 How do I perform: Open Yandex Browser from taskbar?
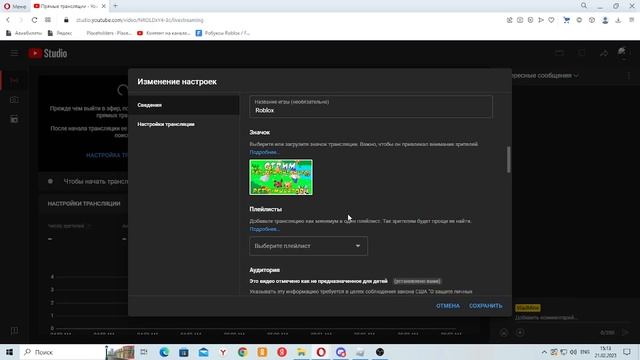(x=223, y=352)
